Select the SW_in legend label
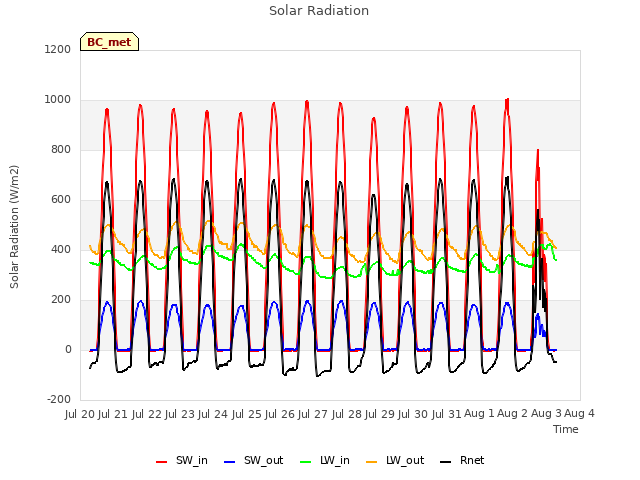Image resolution: width=640 pixels, height=480 pixels. pos(192,460)
